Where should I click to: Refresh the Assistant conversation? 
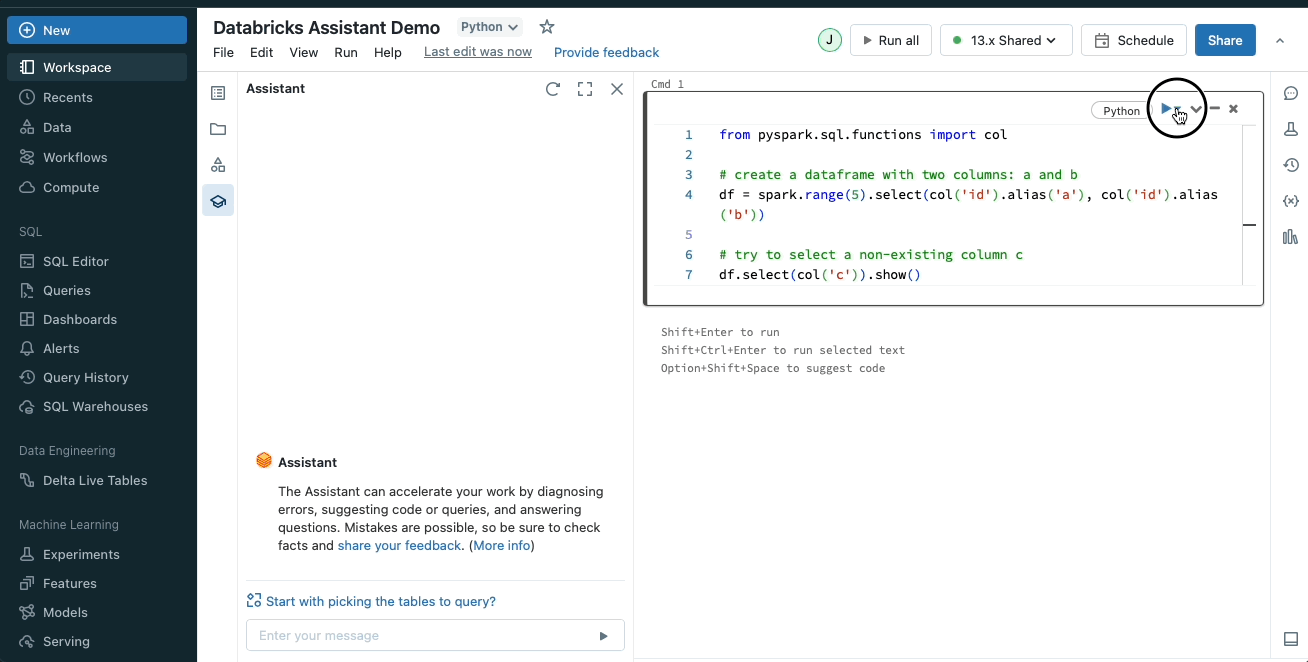553,89
